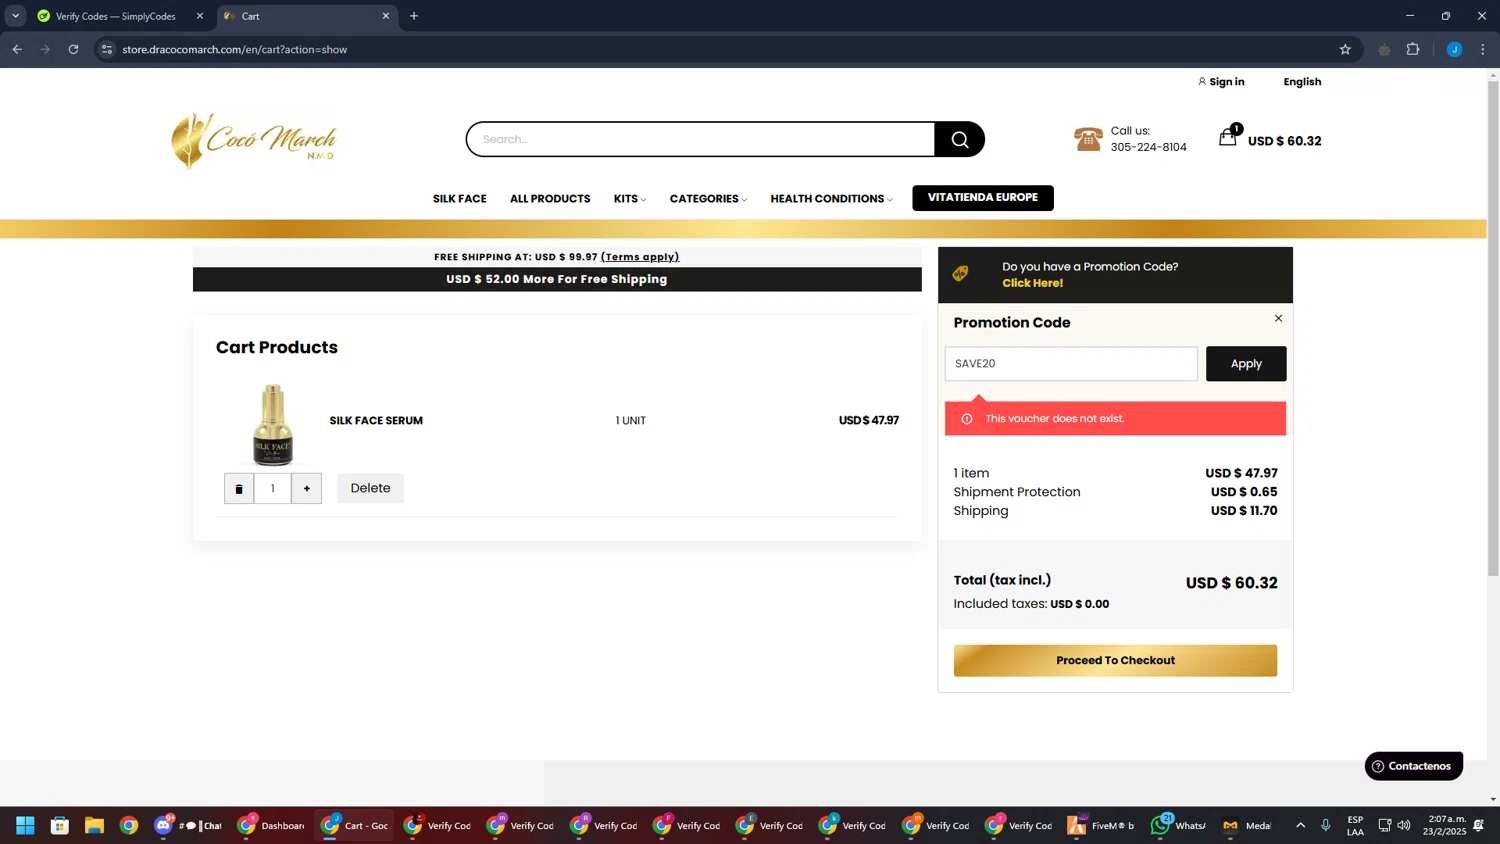
Task: Open the FiveM taskbar app
Action: 1101,825
